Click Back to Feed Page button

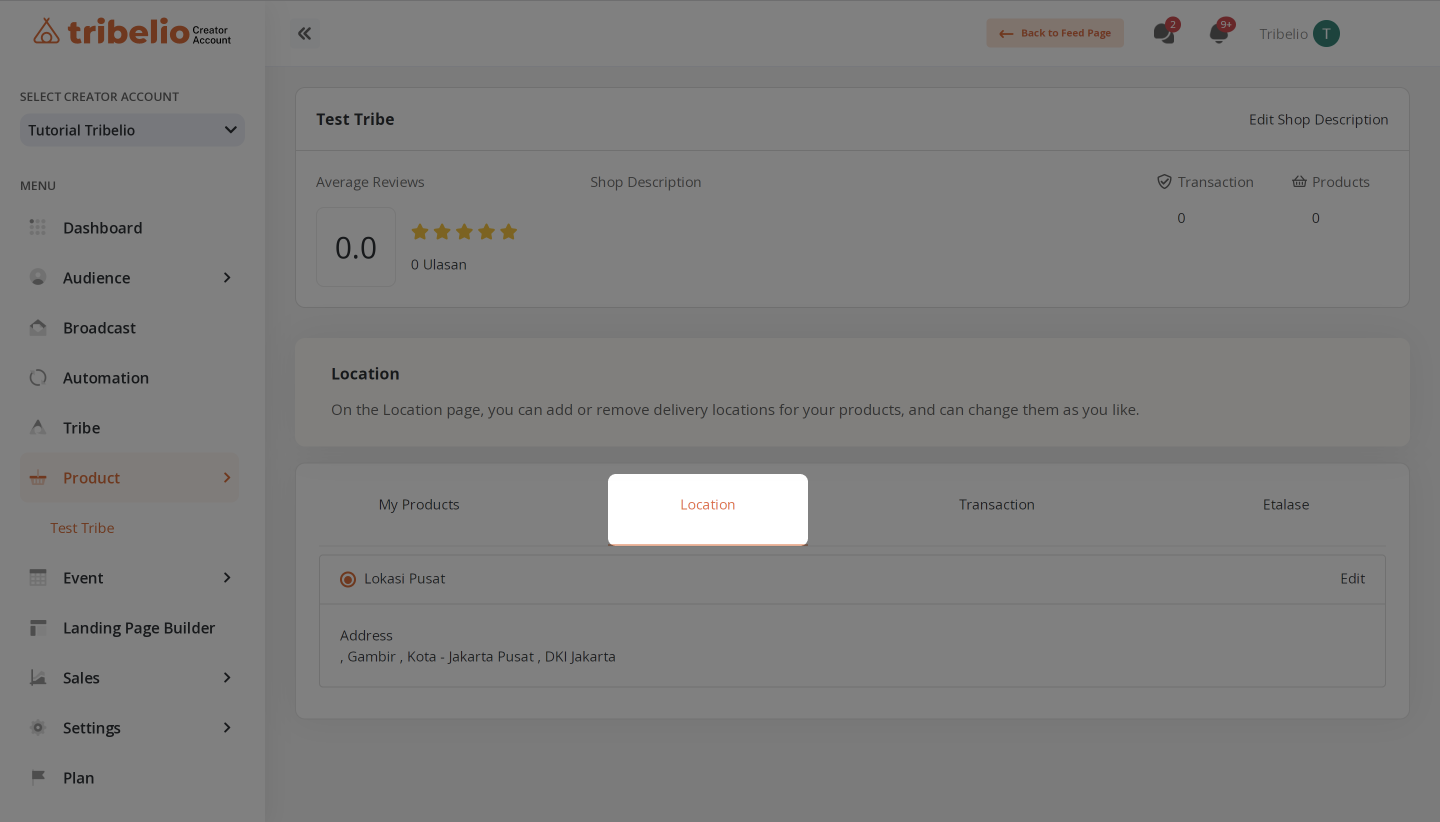(x=1055, y=33)
